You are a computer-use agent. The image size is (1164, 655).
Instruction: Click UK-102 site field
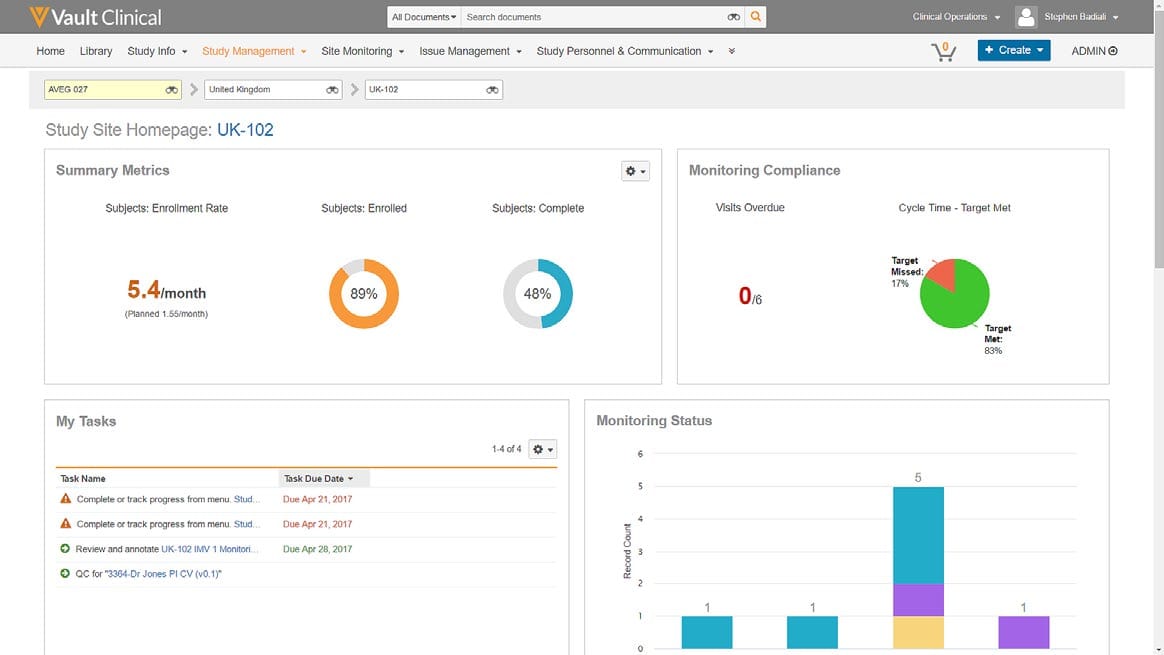[x=434, y=90]
